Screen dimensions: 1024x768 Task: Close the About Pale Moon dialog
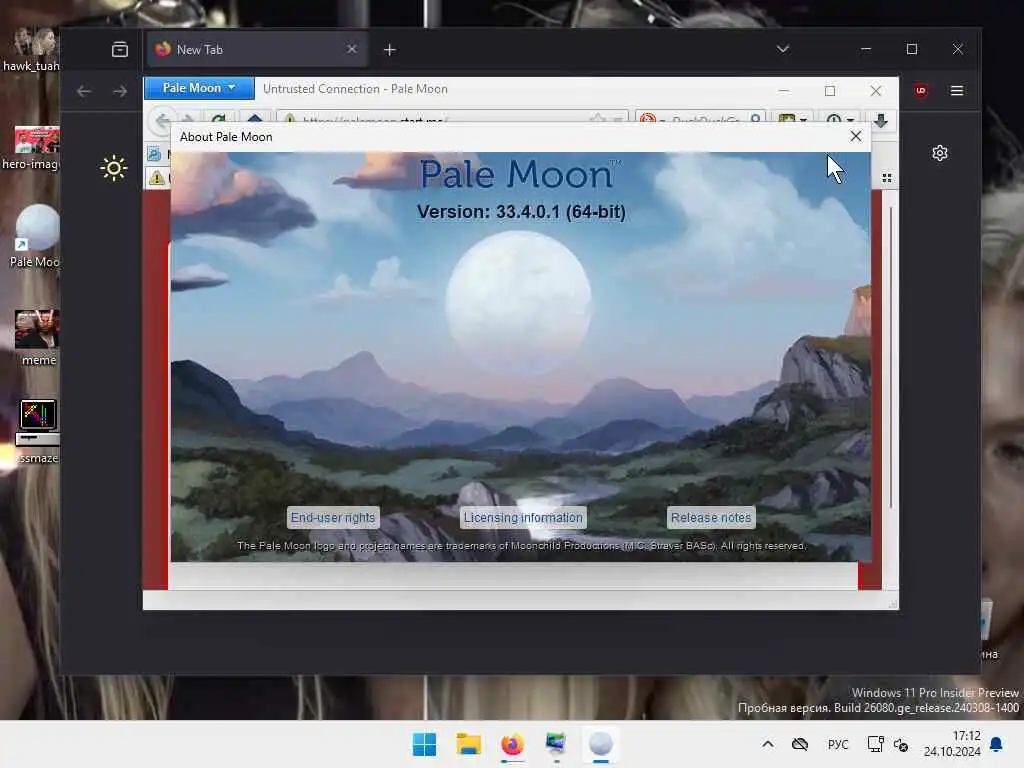tap(856, 136)
